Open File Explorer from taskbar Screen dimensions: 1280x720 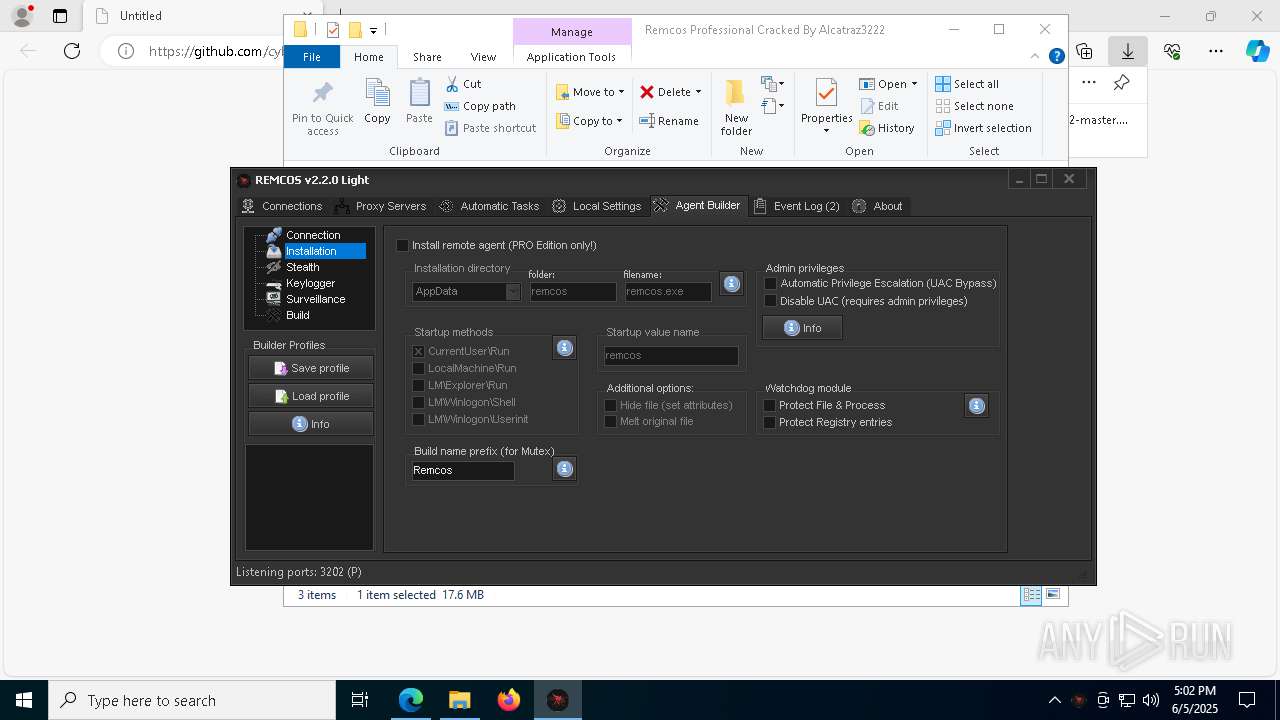coord(459,700)
